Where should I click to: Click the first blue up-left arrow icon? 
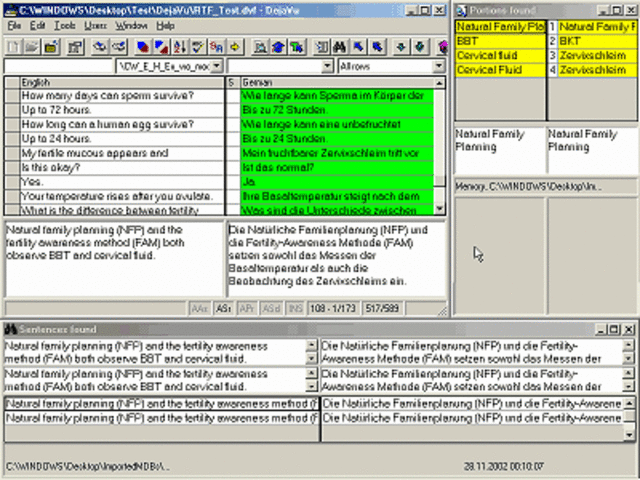[358, 47]
